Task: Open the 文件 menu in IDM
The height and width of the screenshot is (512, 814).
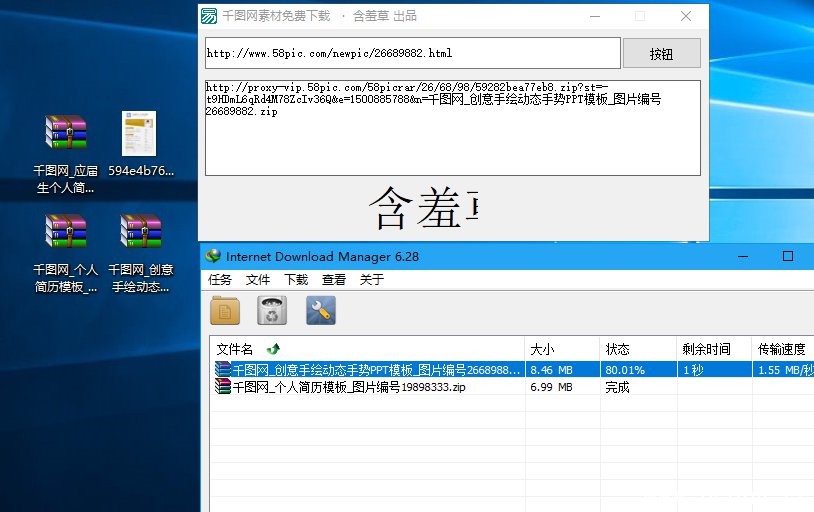Action: 257,280
